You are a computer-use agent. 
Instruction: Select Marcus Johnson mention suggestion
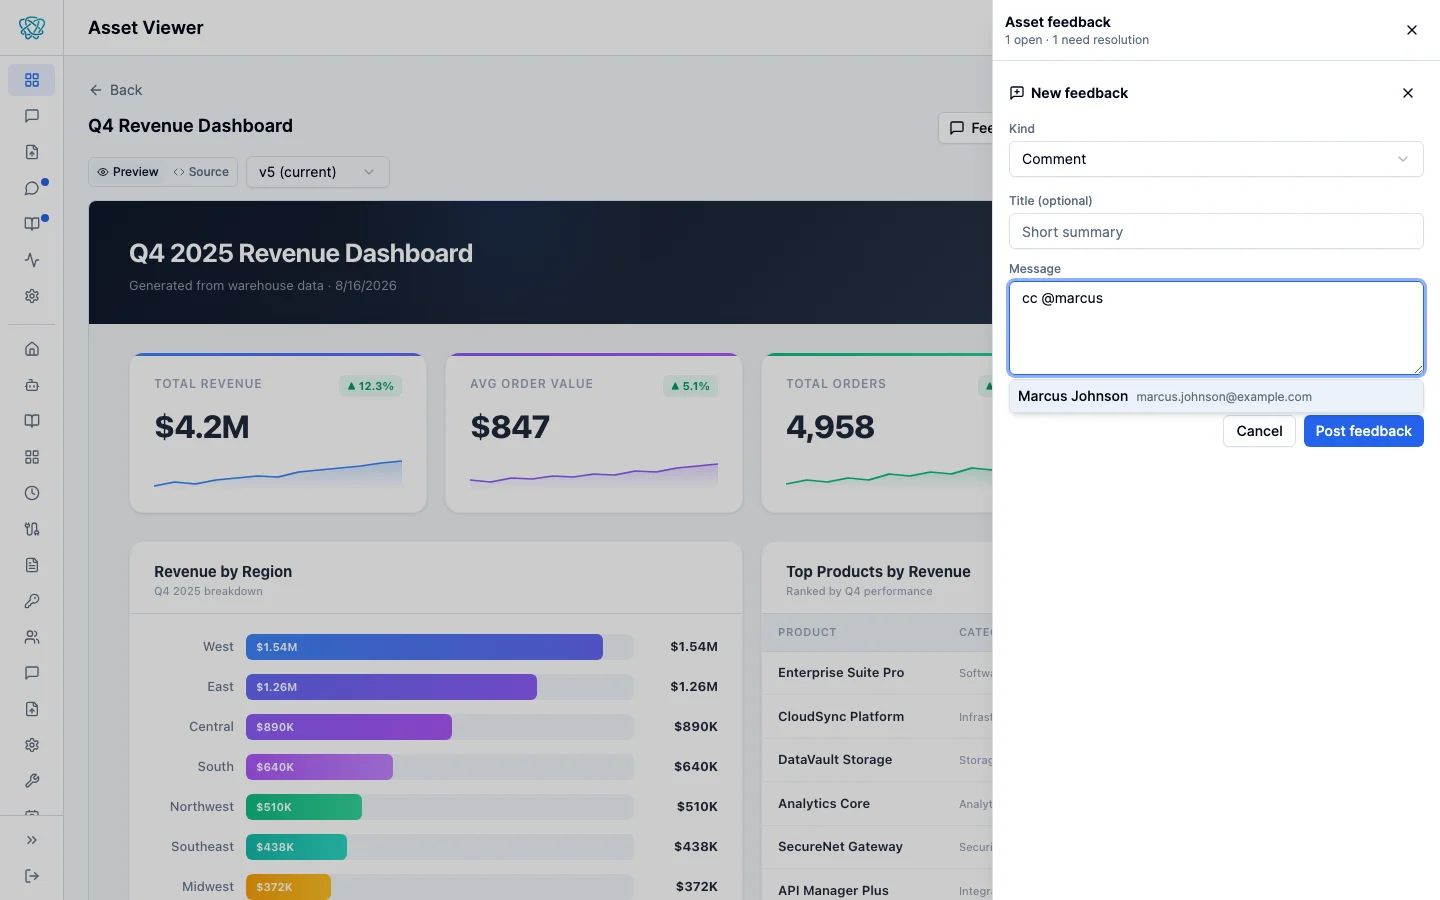click(1216, 396)
